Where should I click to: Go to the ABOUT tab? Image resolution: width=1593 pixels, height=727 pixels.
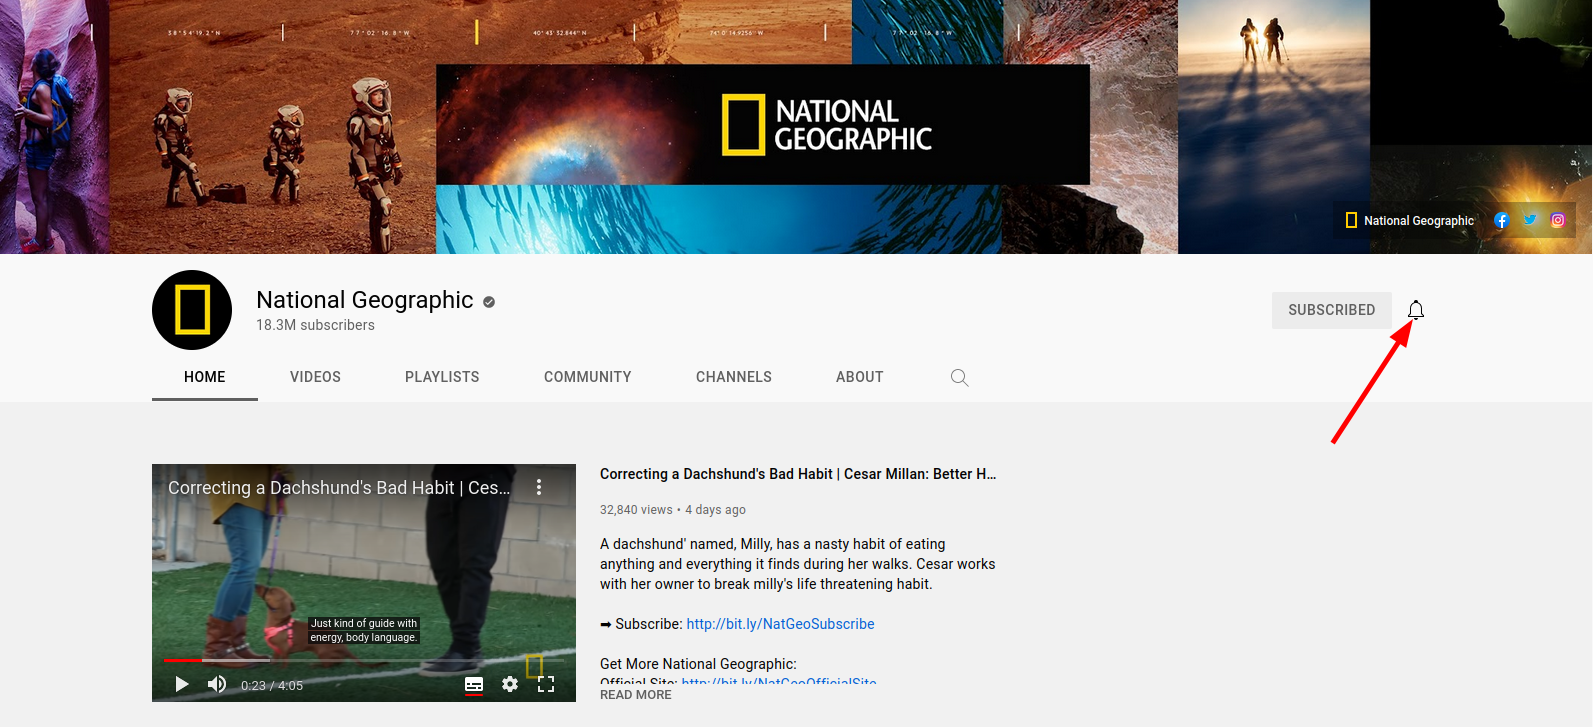coord(860,377)
